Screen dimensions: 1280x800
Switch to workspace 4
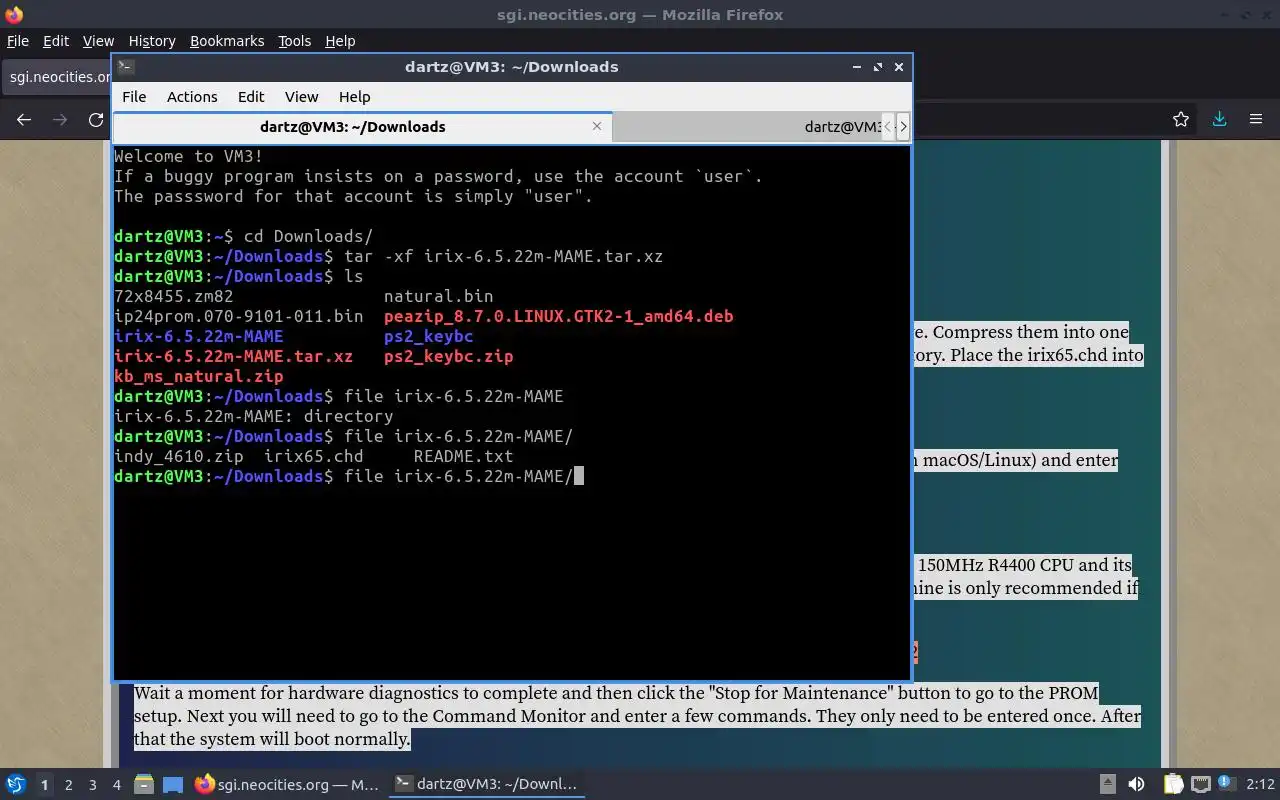click(x=116, y=785)
